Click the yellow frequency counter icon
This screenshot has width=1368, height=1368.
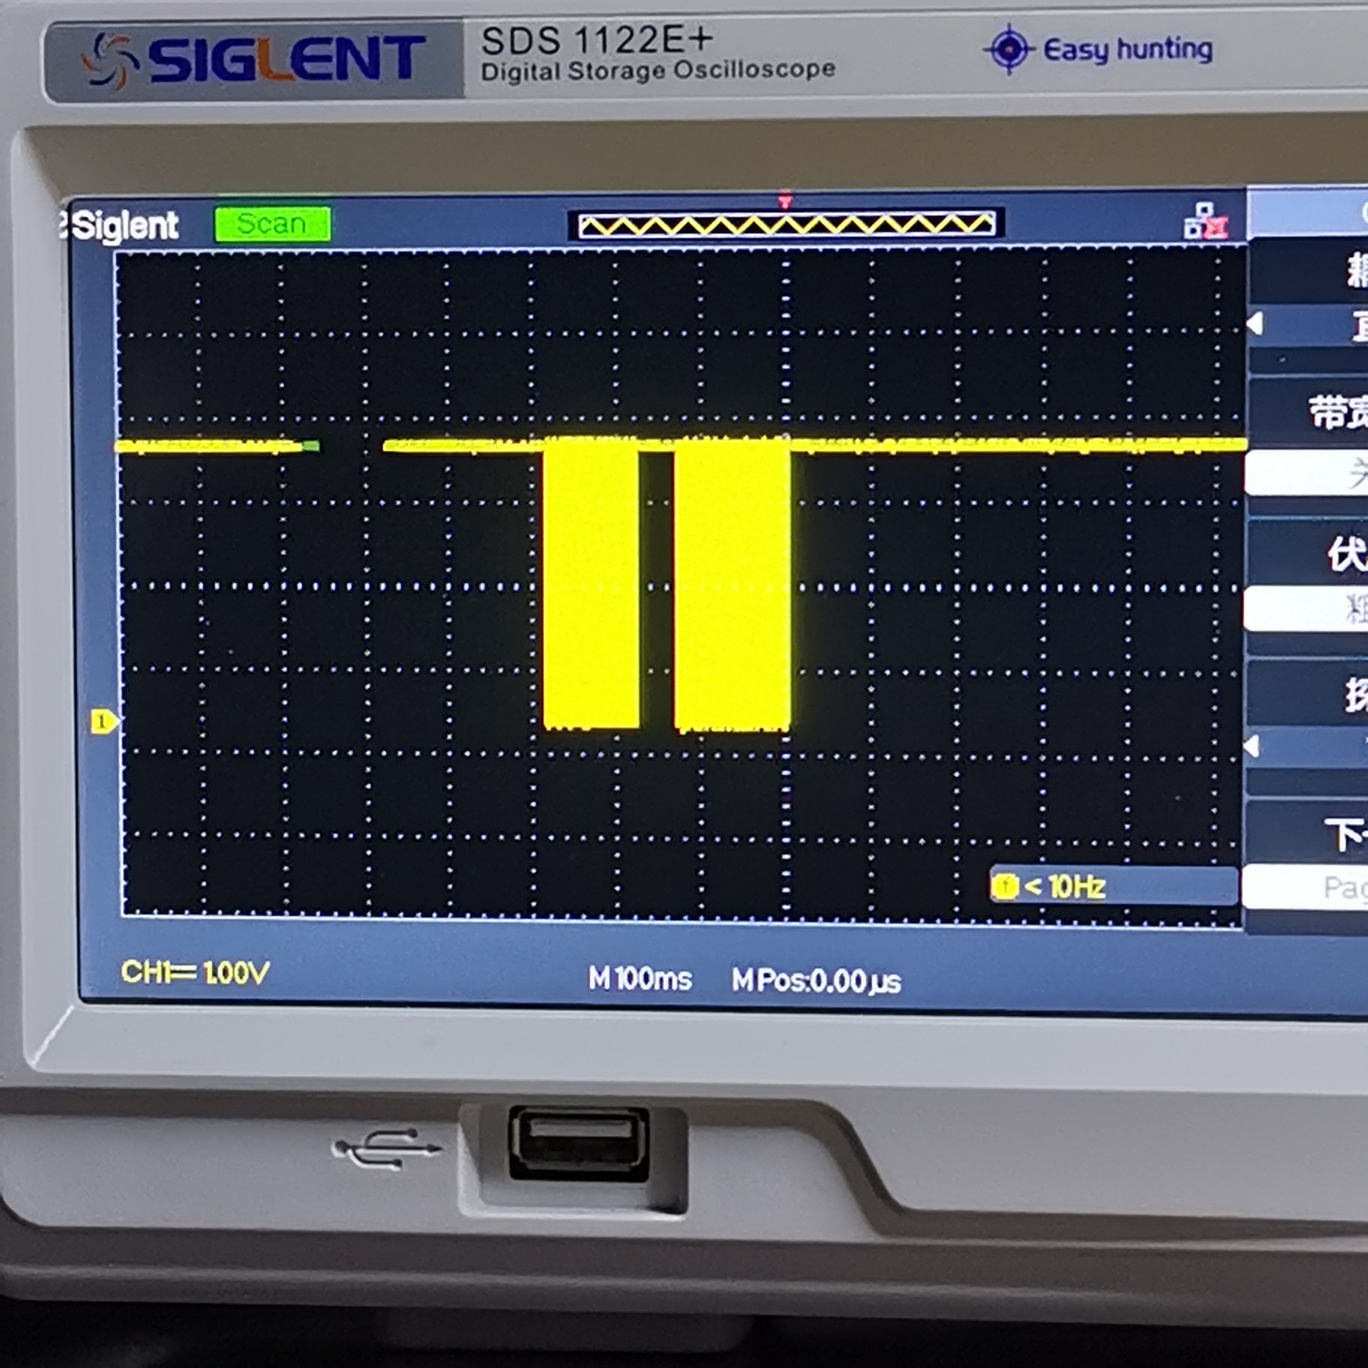point(1005,886)
